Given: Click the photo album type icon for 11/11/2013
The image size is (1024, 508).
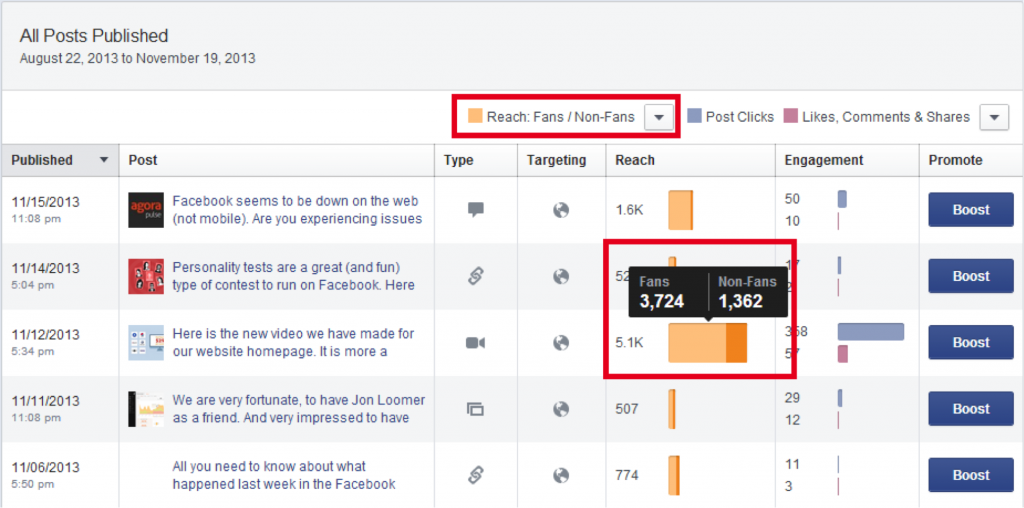Looking at the screenshot, I should [476, 409].
